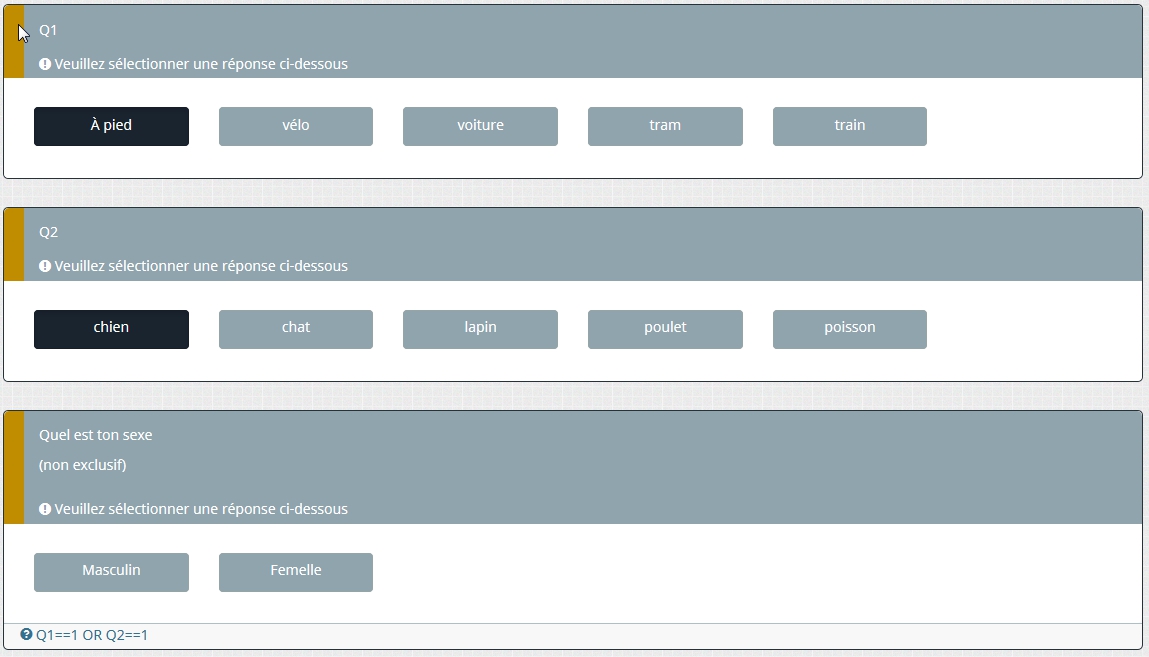1149x657 pixels.
Task: Click the 'Q1' question title
Action: (x=48, y=31)
